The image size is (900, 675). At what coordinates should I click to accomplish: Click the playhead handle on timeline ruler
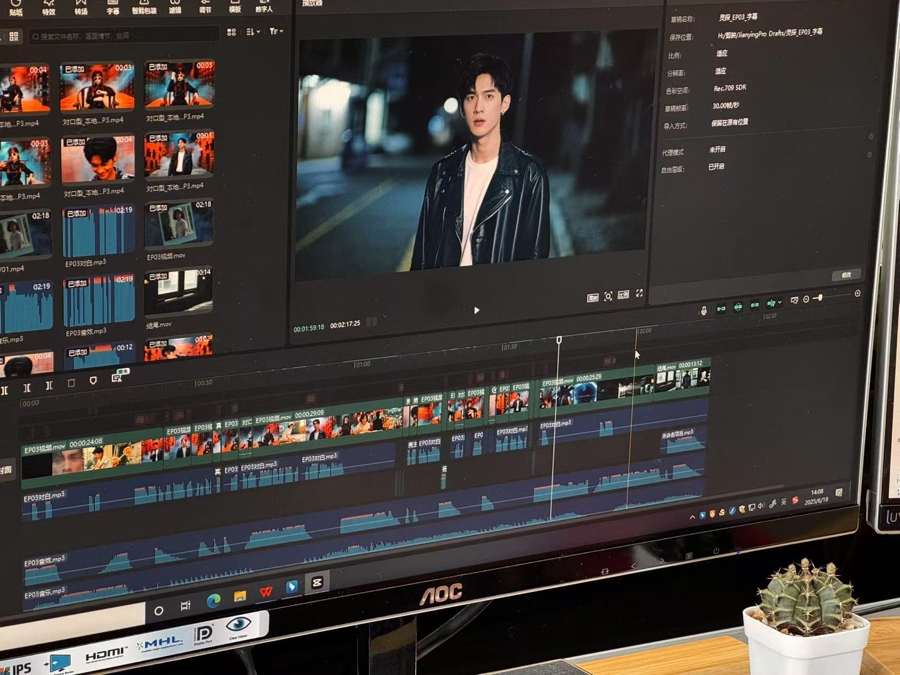coord(559,340)
